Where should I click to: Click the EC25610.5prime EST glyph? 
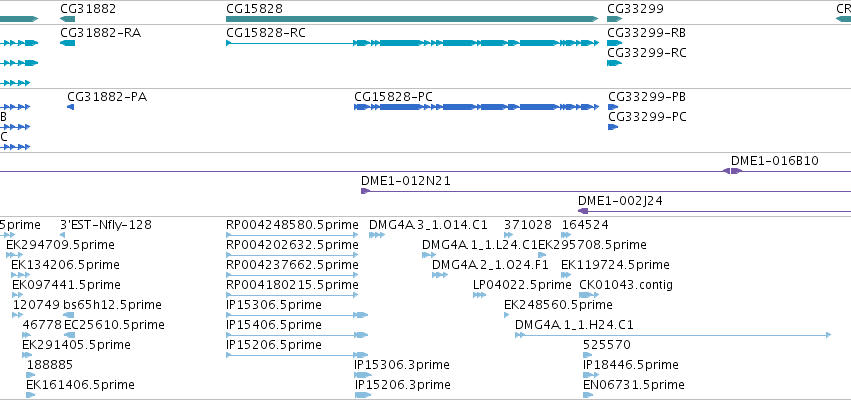point(69,335)
